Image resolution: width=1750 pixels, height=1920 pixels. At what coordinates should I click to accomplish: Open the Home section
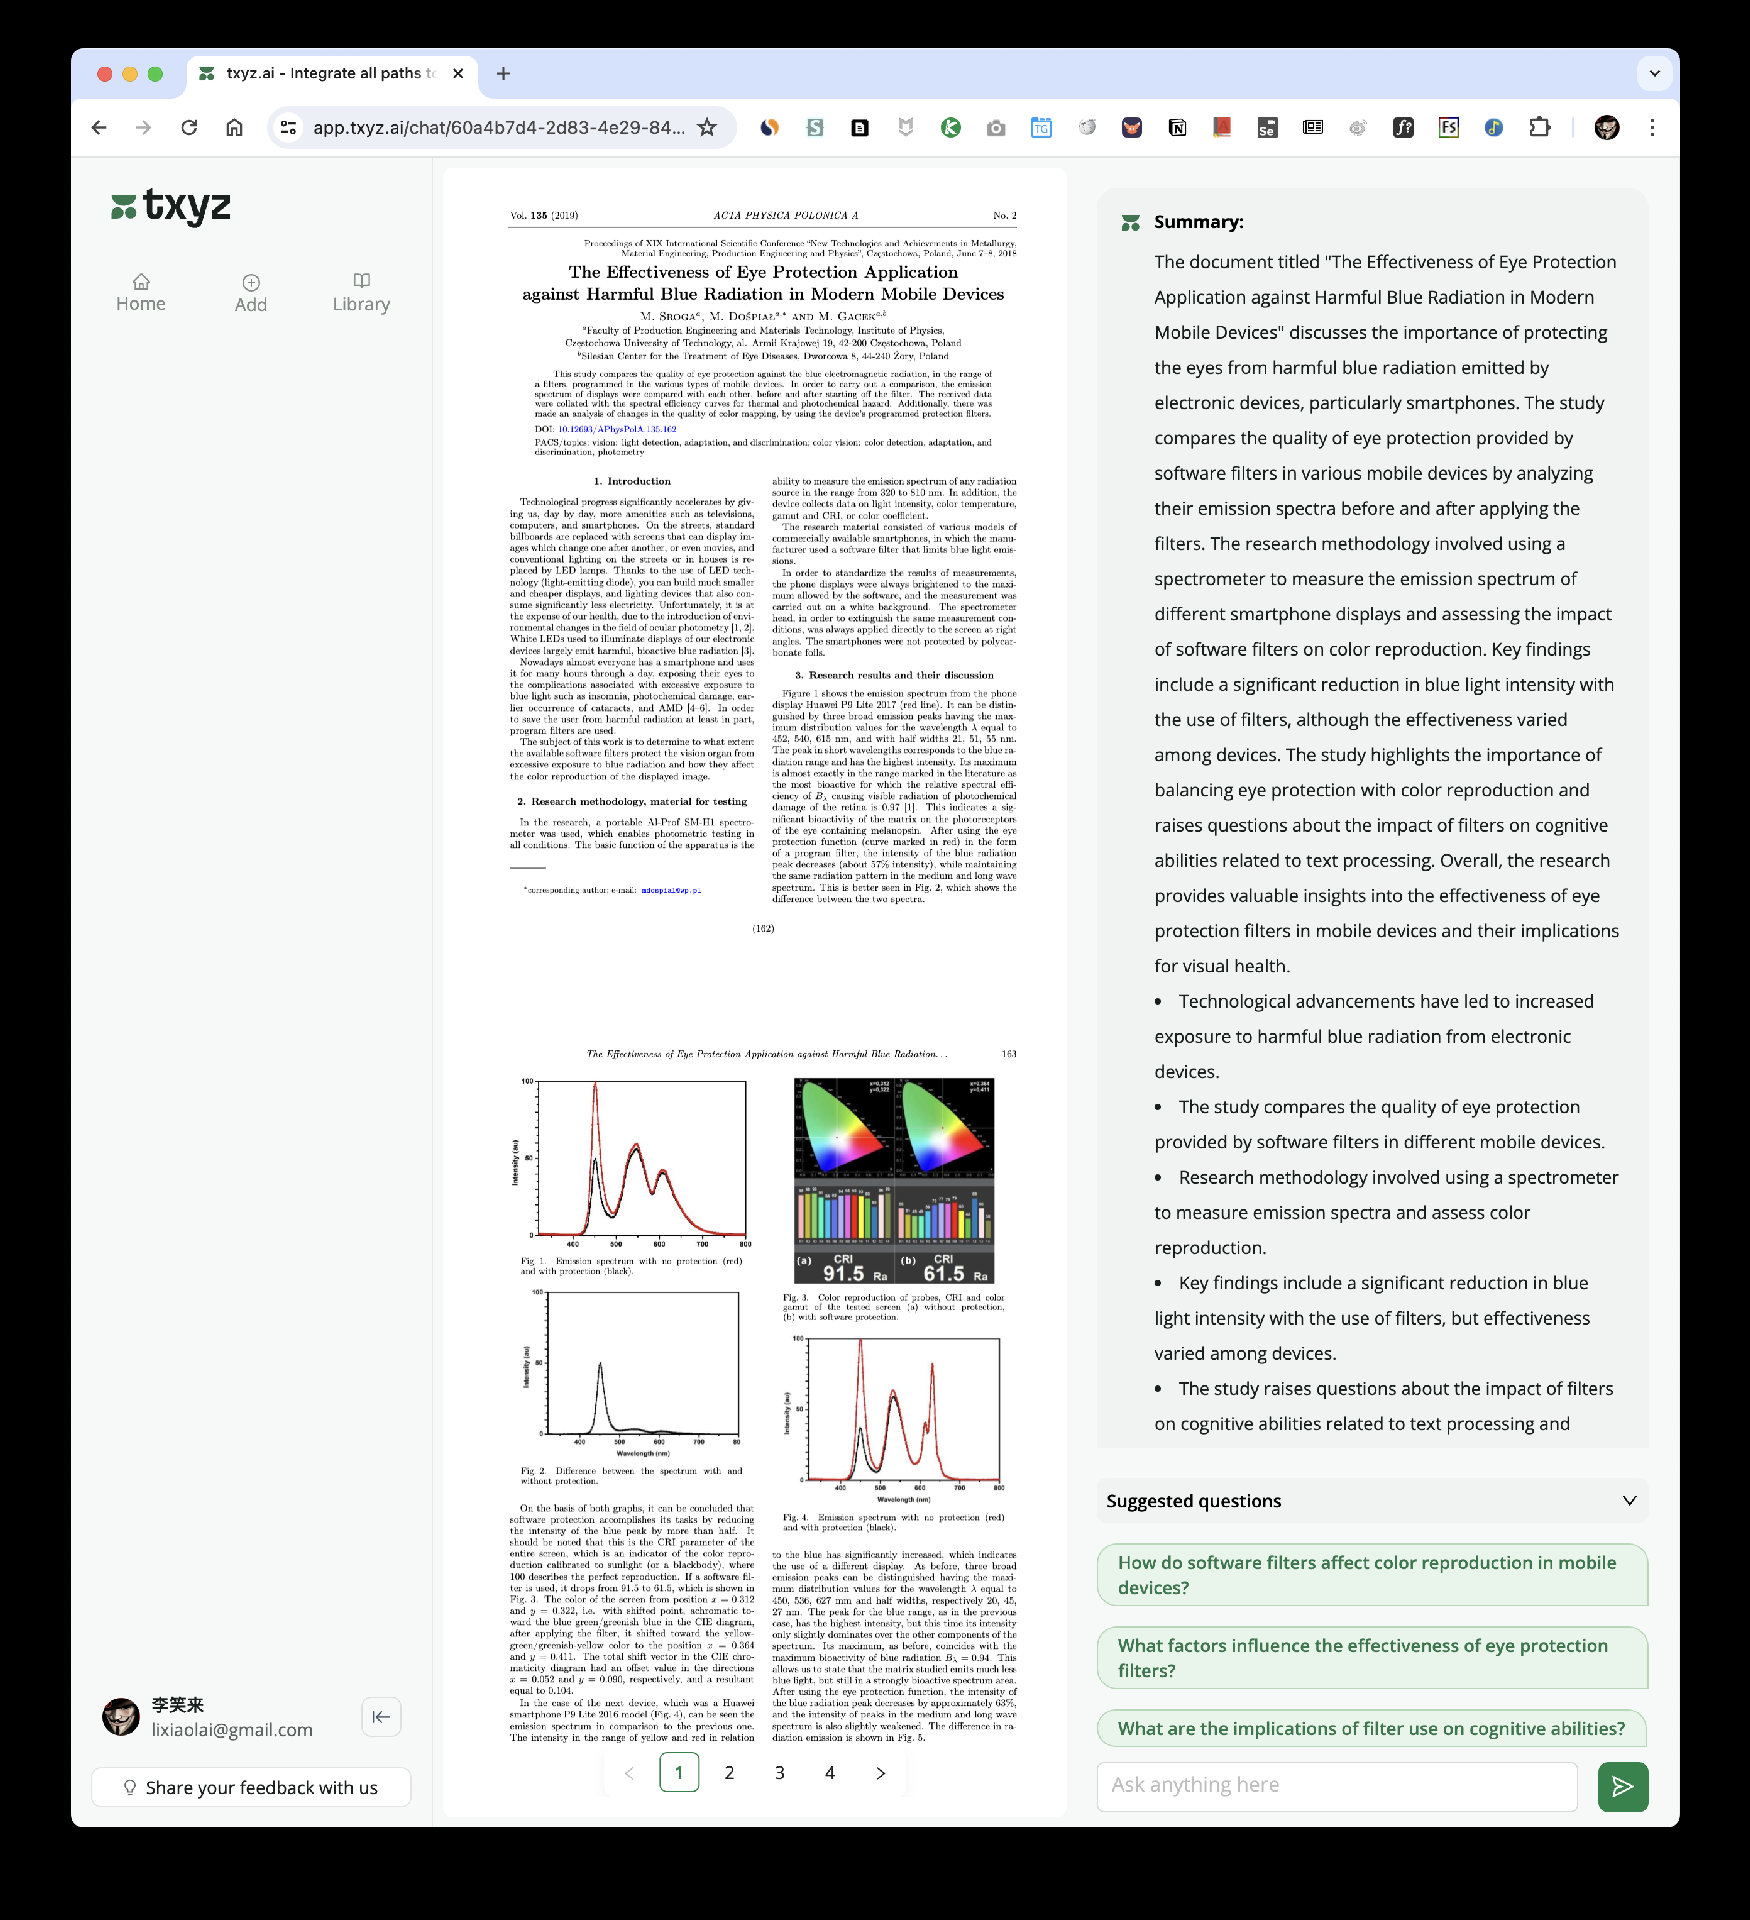click(141, 293)
